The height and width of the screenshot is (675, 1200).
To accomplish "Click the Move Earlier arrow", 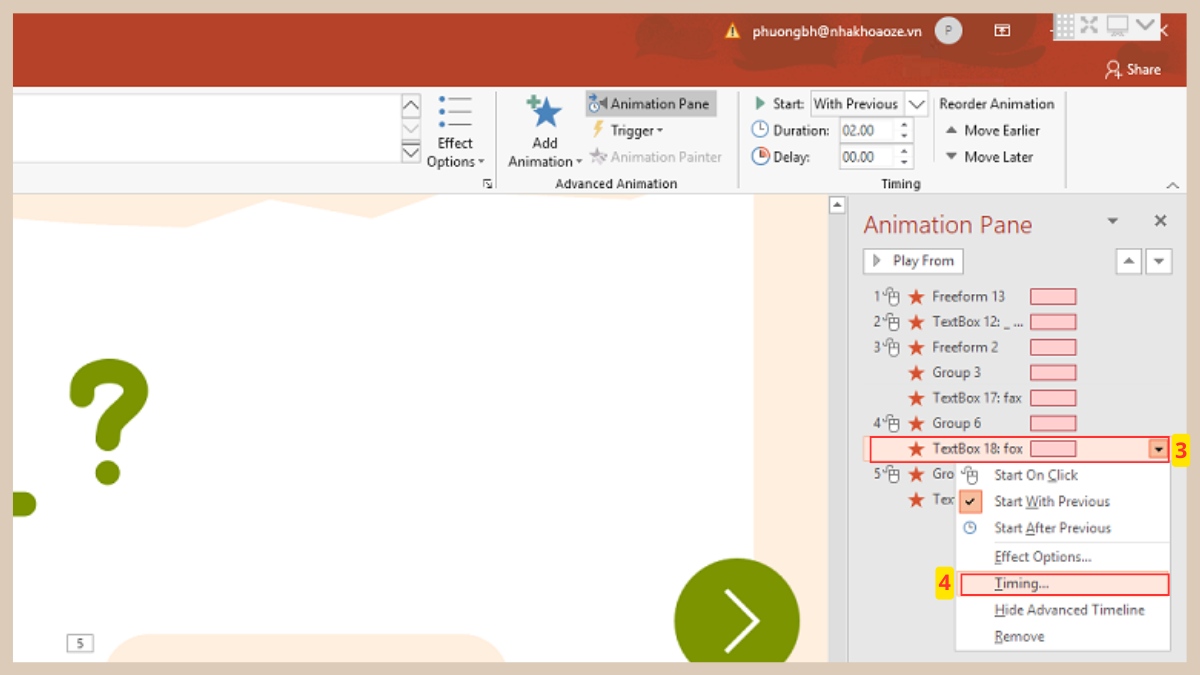I will click(952, 130).
